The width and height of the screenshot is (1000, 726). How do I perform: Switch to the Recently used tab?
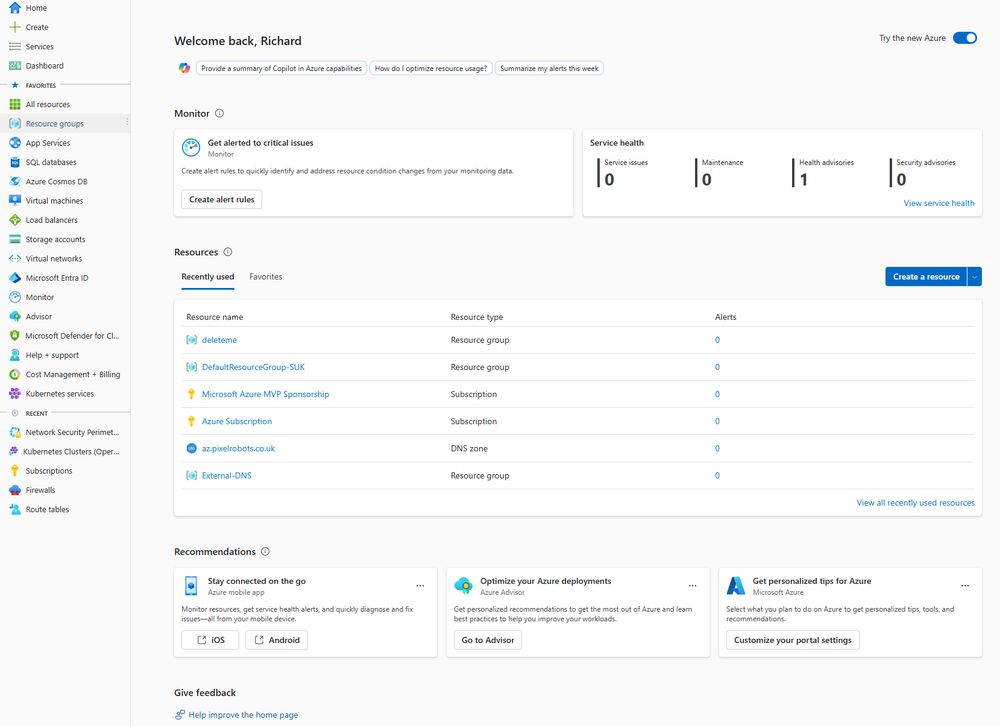coord(208,277)
